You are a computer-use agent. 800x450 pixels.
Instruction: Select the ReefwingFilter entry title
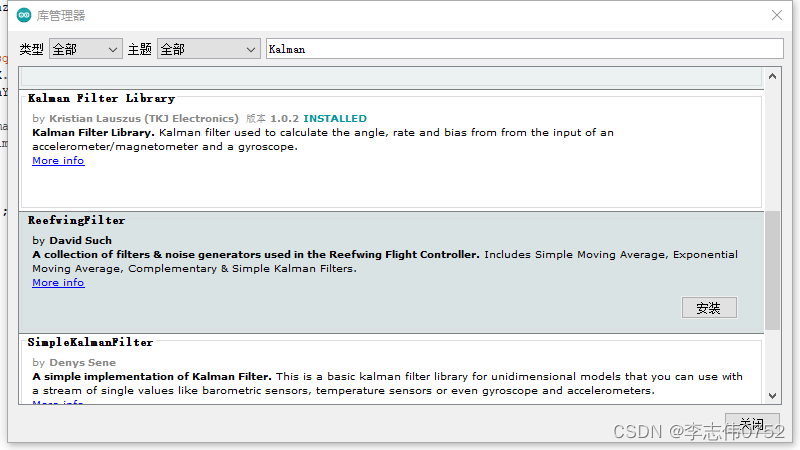coord(77,220)
